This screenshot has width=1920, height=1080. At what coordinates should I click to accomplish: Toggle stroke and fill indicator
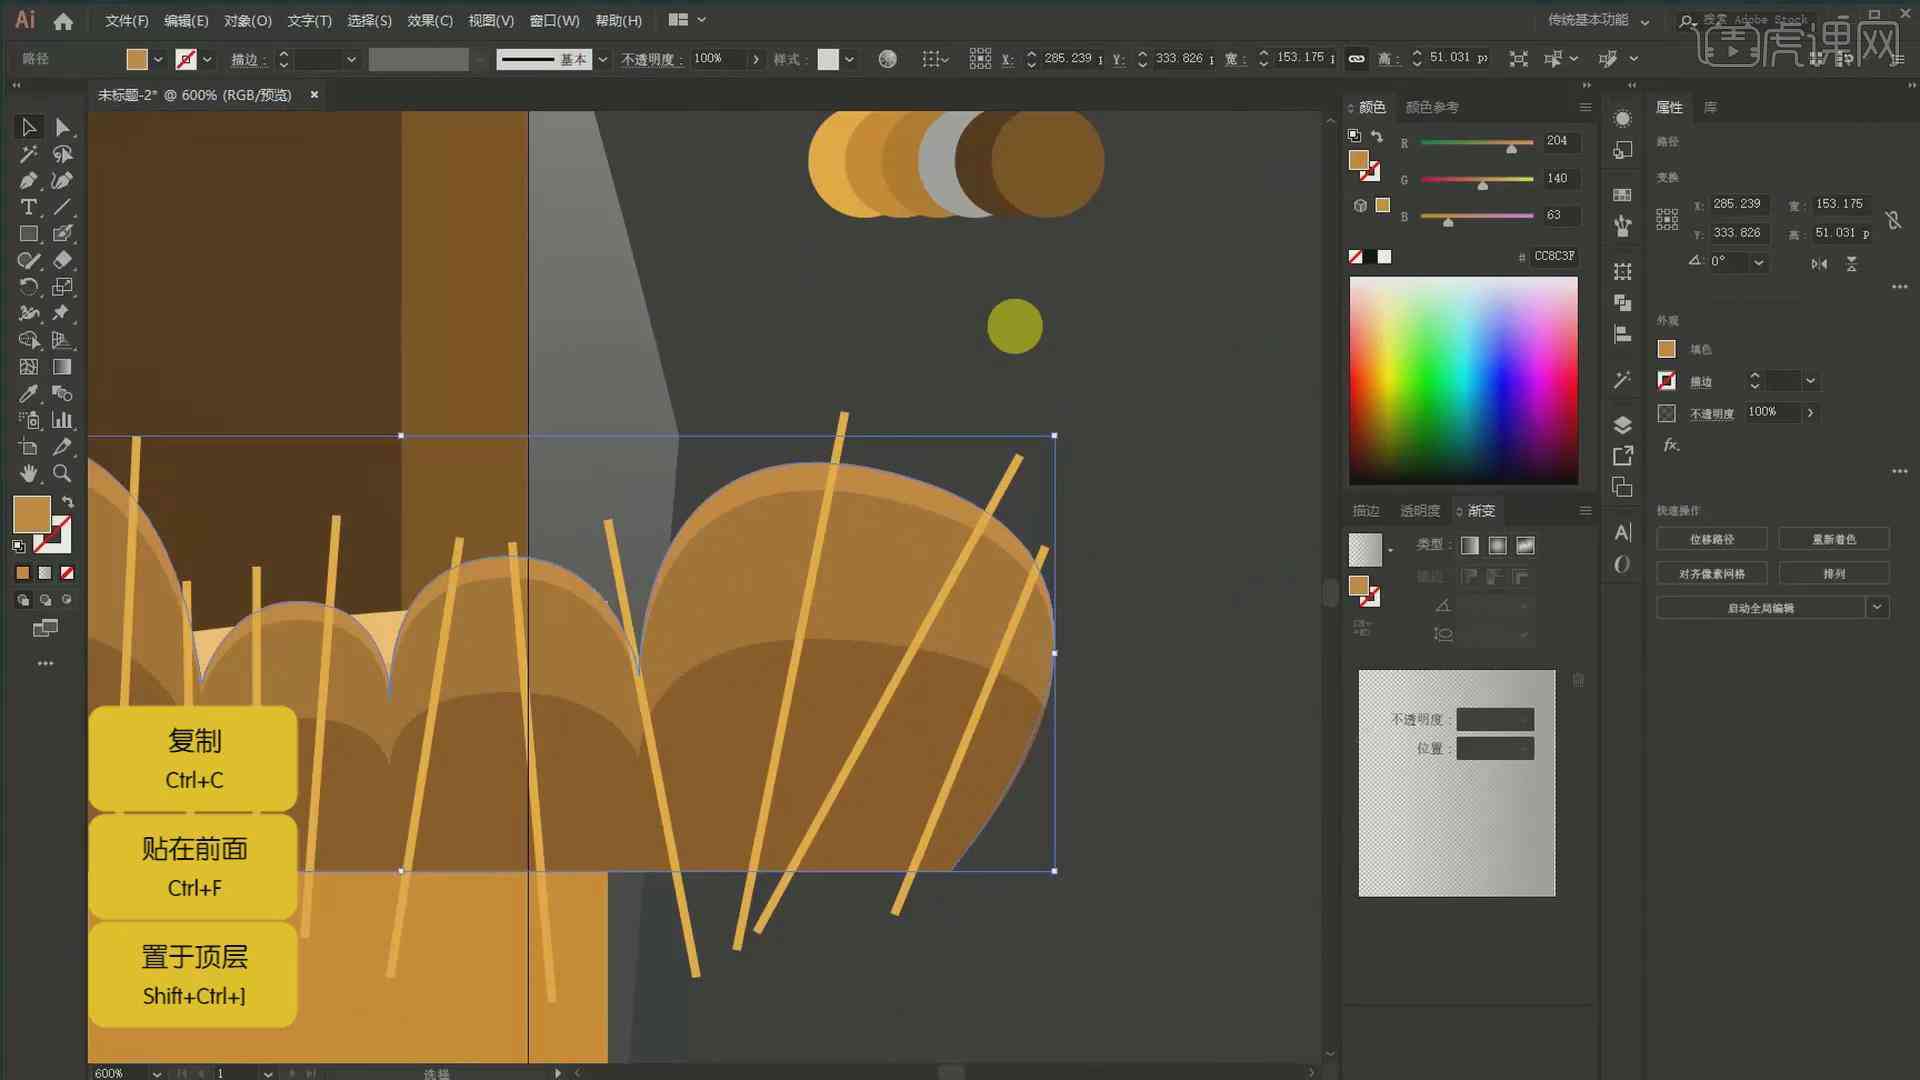pos(69,500)
